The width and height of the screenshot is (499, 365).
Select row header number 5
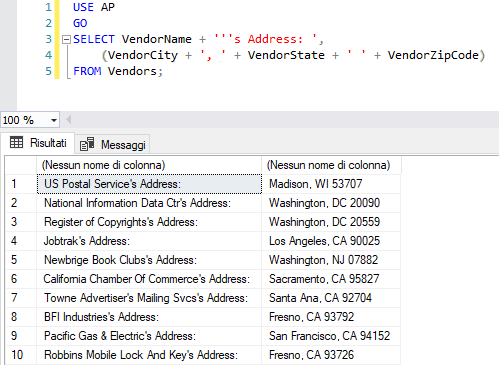point(21,260)
